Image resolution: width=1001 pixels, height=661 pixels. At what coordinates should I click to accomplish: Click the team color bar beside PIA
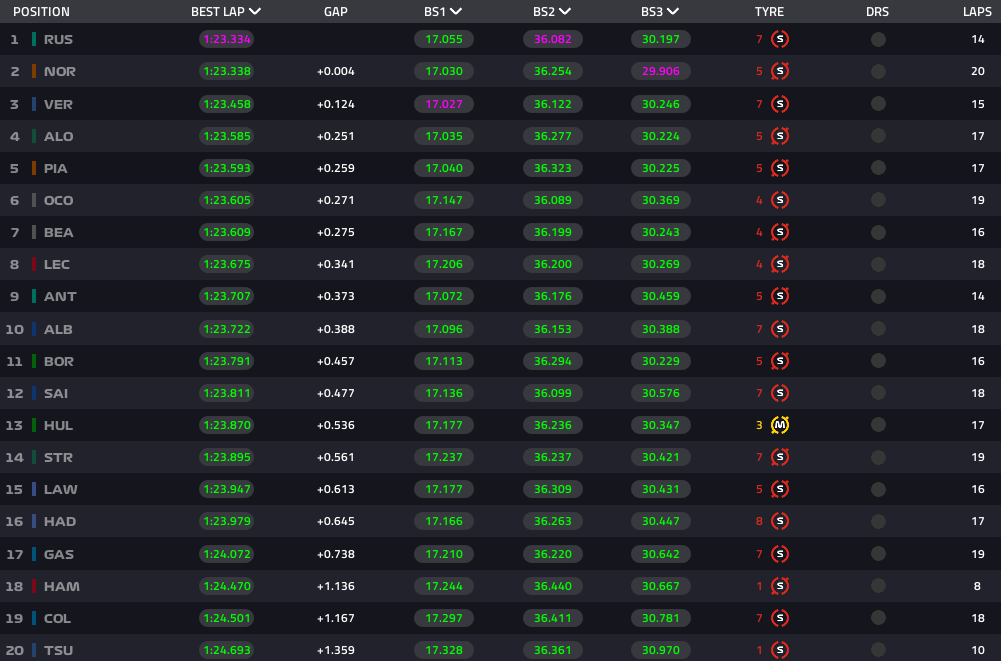(x=34, y=168)
